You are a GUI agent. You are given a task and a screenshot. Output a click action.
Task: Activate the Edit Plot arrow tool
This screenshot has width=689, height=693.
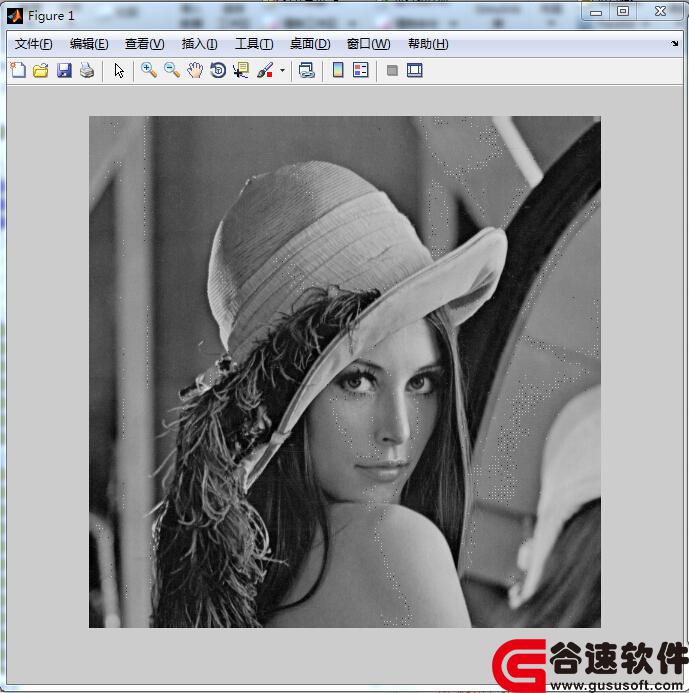pyautogui.click(x=119, y=70)
